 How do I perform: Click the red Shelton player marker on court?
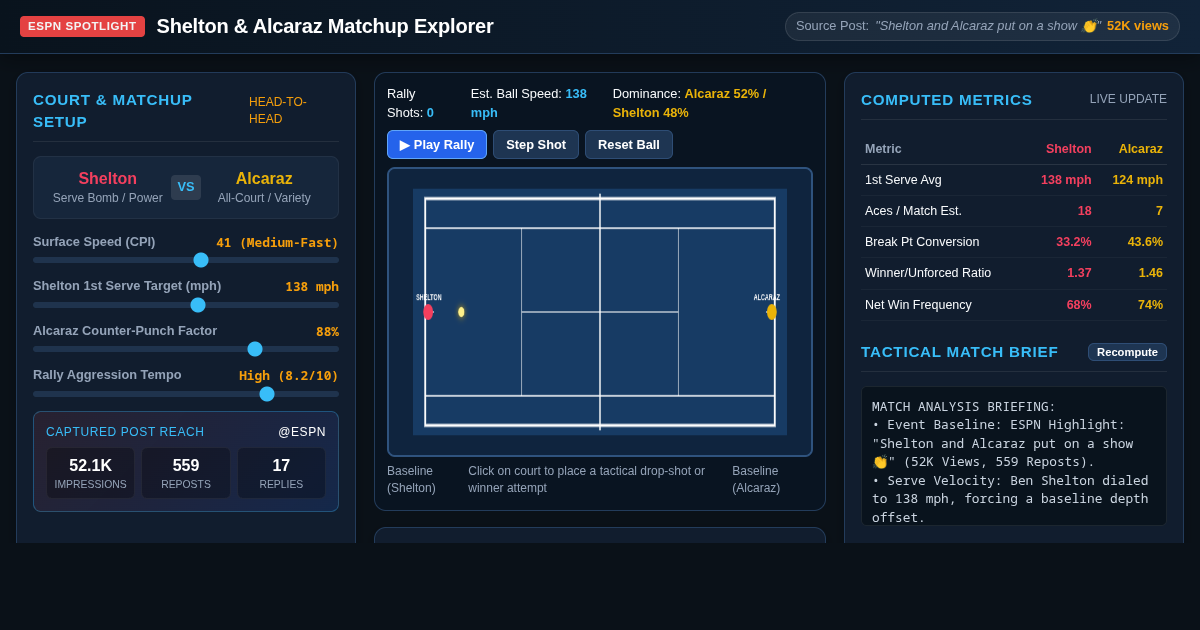pos(428,312)
